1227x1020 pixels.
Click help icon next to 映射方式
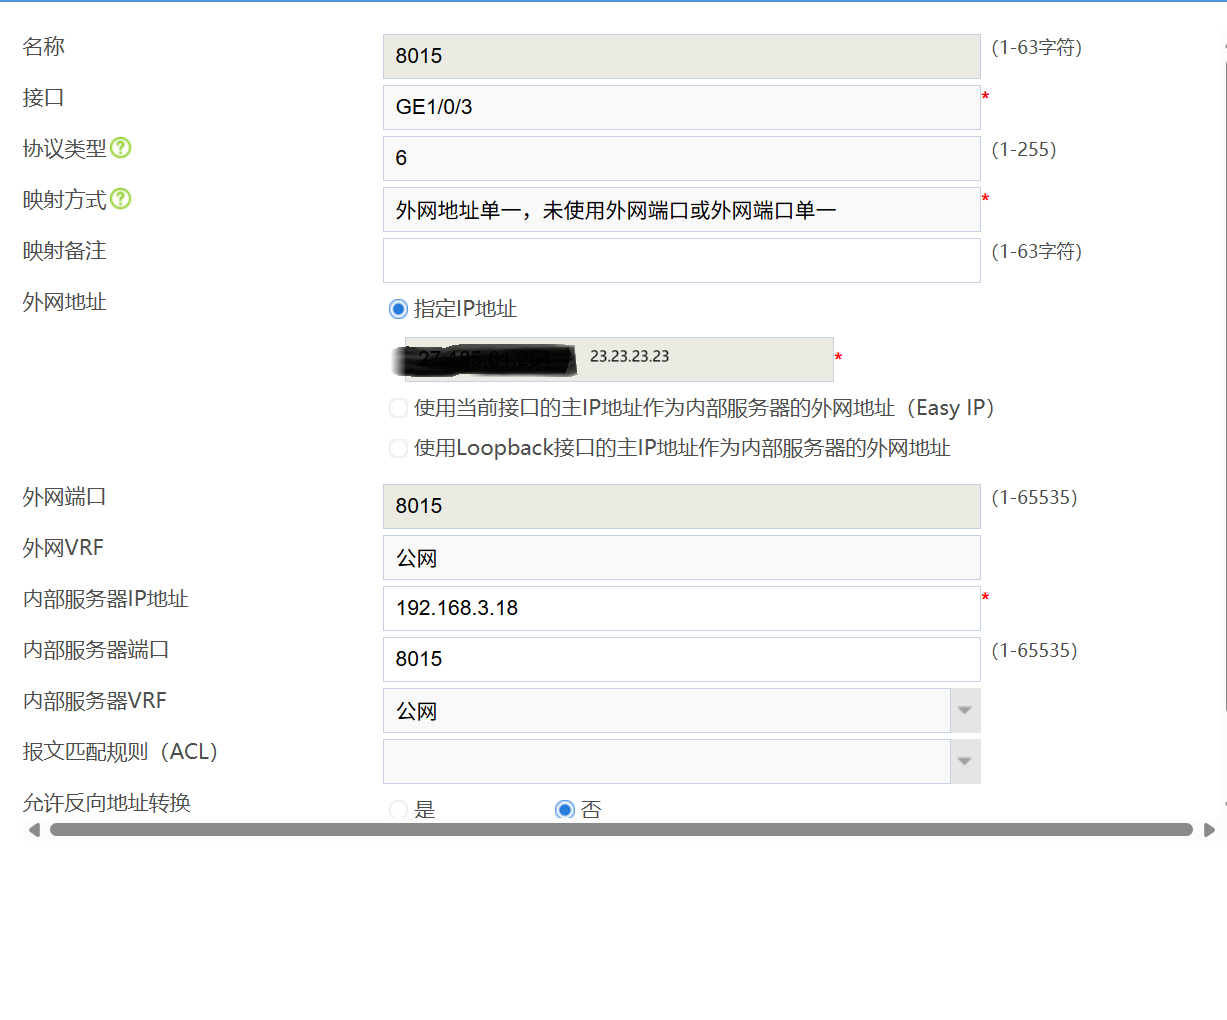click(x=121, y=199)
